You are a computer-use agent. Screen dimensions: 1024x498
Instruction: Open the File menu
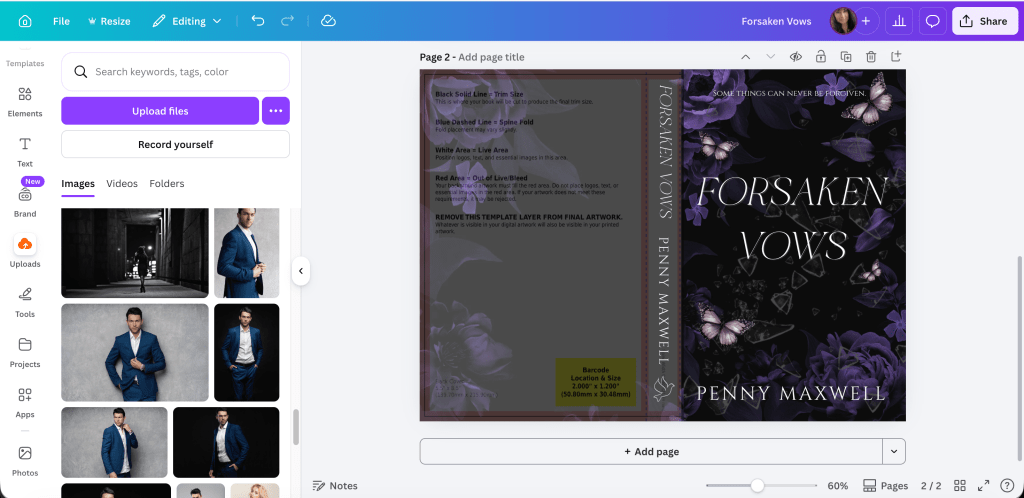[61, 21]
